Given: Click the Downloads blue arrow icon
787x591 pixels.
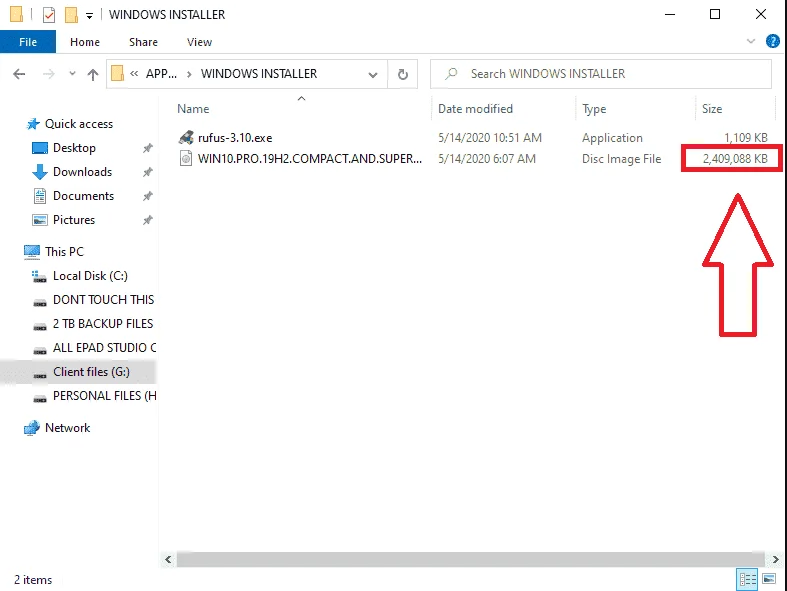Looking at the screenshot, I should [x=40, y=172].
